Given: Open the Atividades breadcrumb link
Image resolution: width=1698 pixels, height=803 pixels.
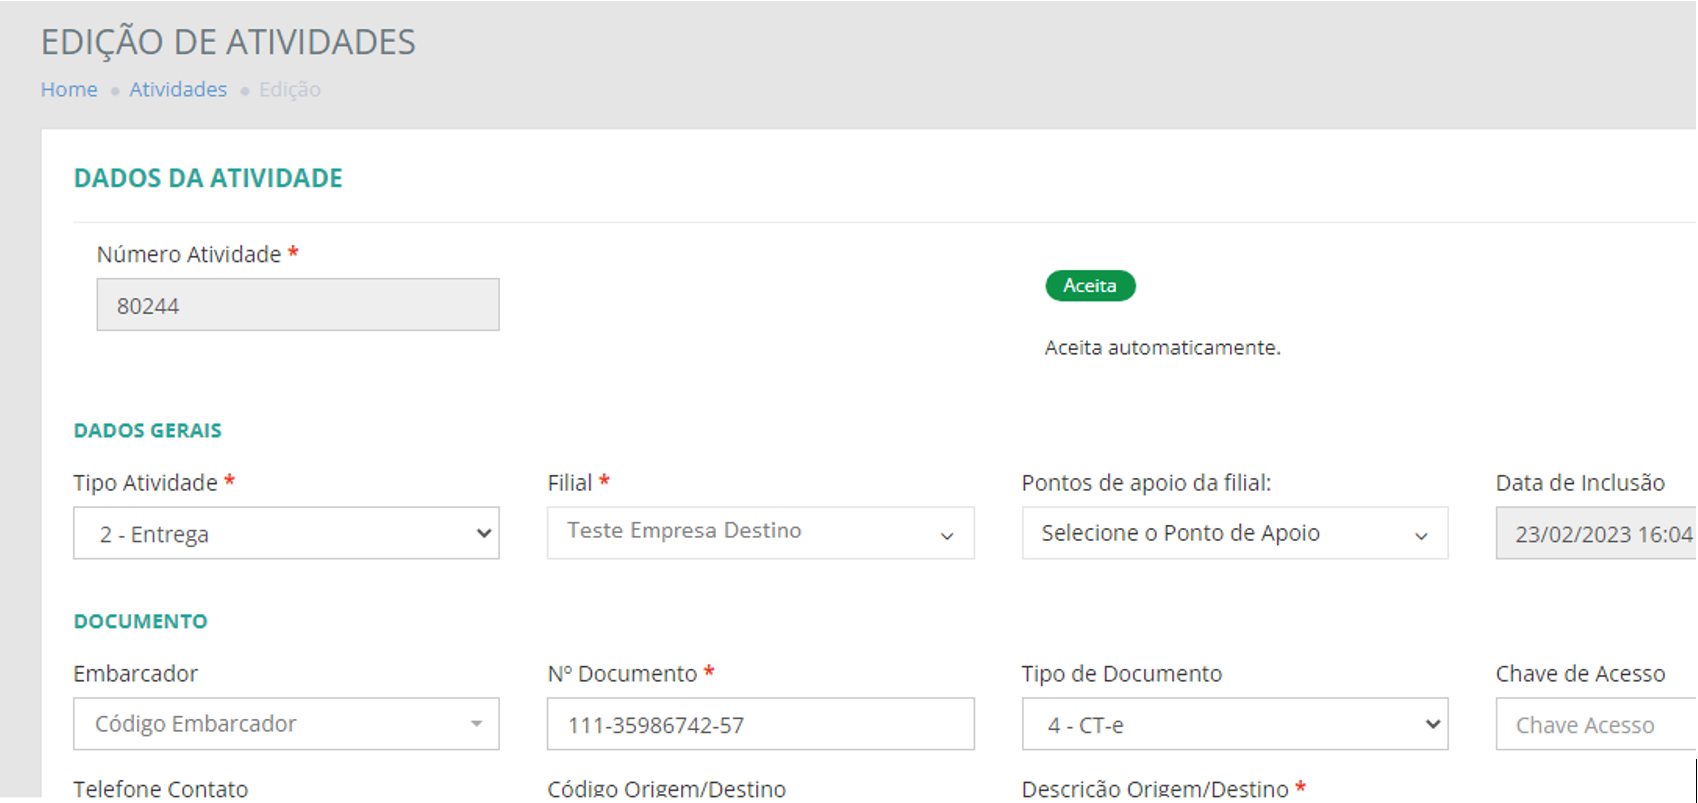Looking at the screenshot, I should [178, 90].
